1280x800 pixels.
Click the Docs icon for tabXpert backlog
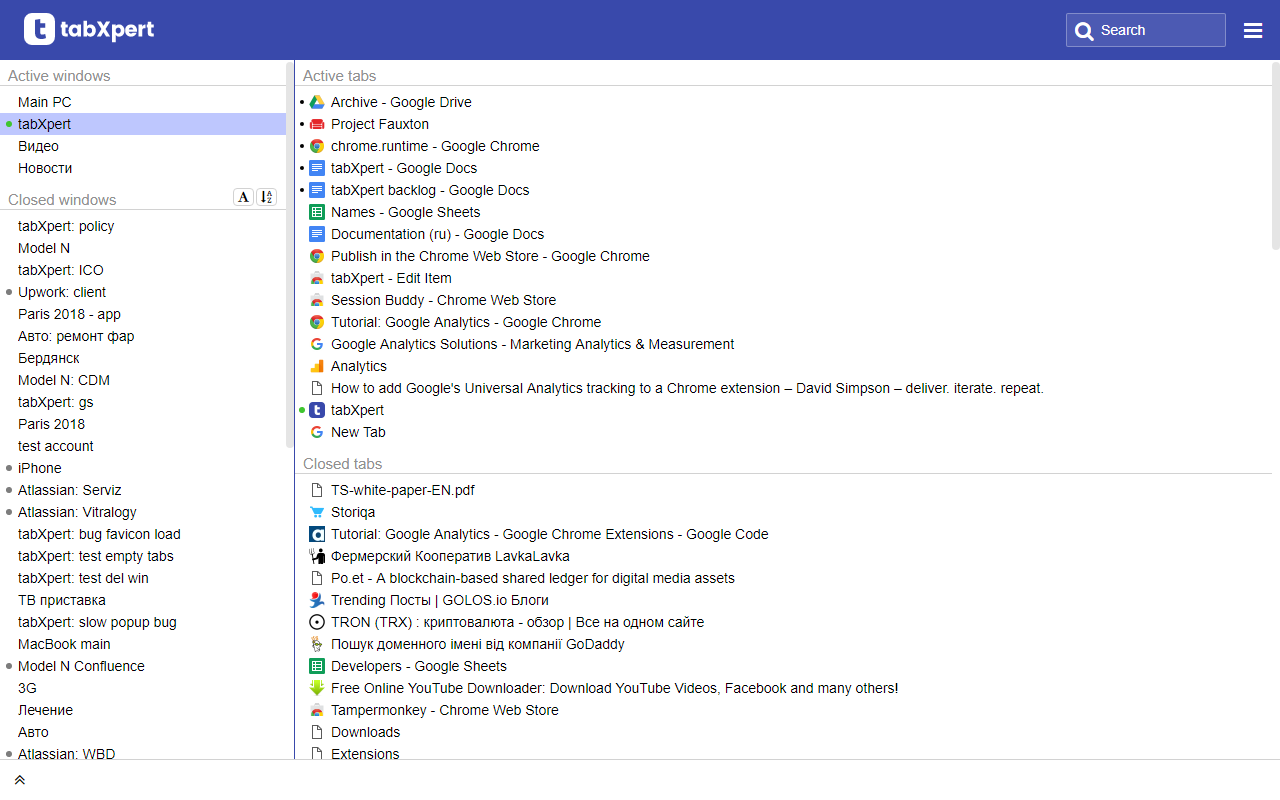[x=317, y=190]
